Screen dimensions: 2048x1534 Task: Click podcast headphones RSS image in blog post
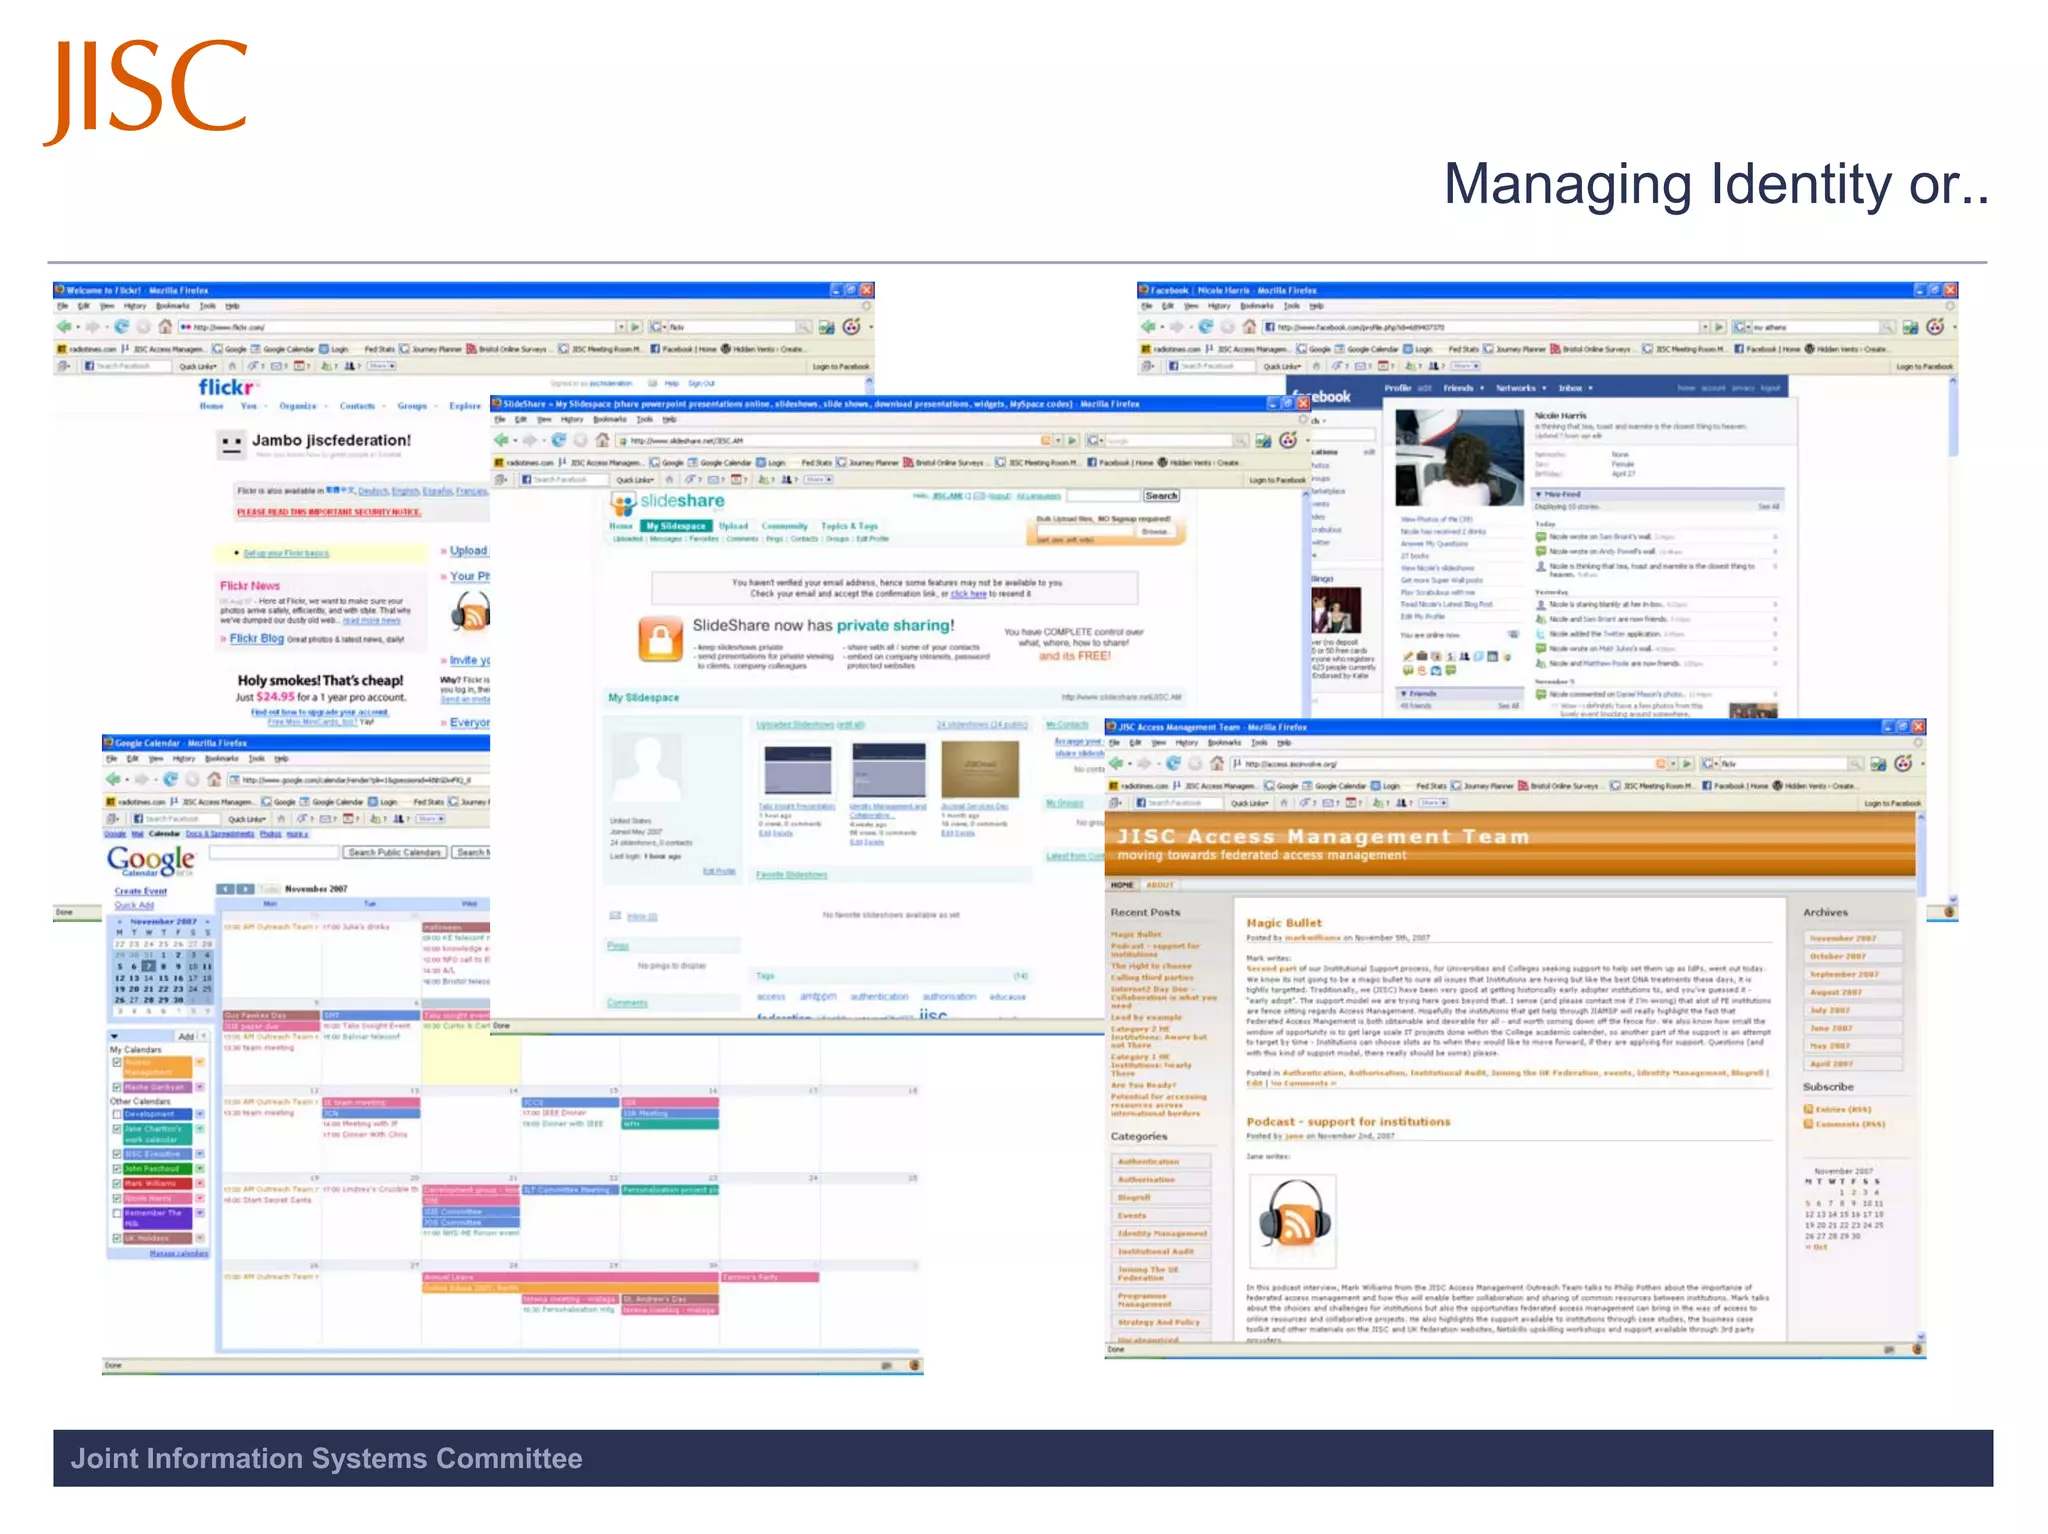(1293, 1222)
